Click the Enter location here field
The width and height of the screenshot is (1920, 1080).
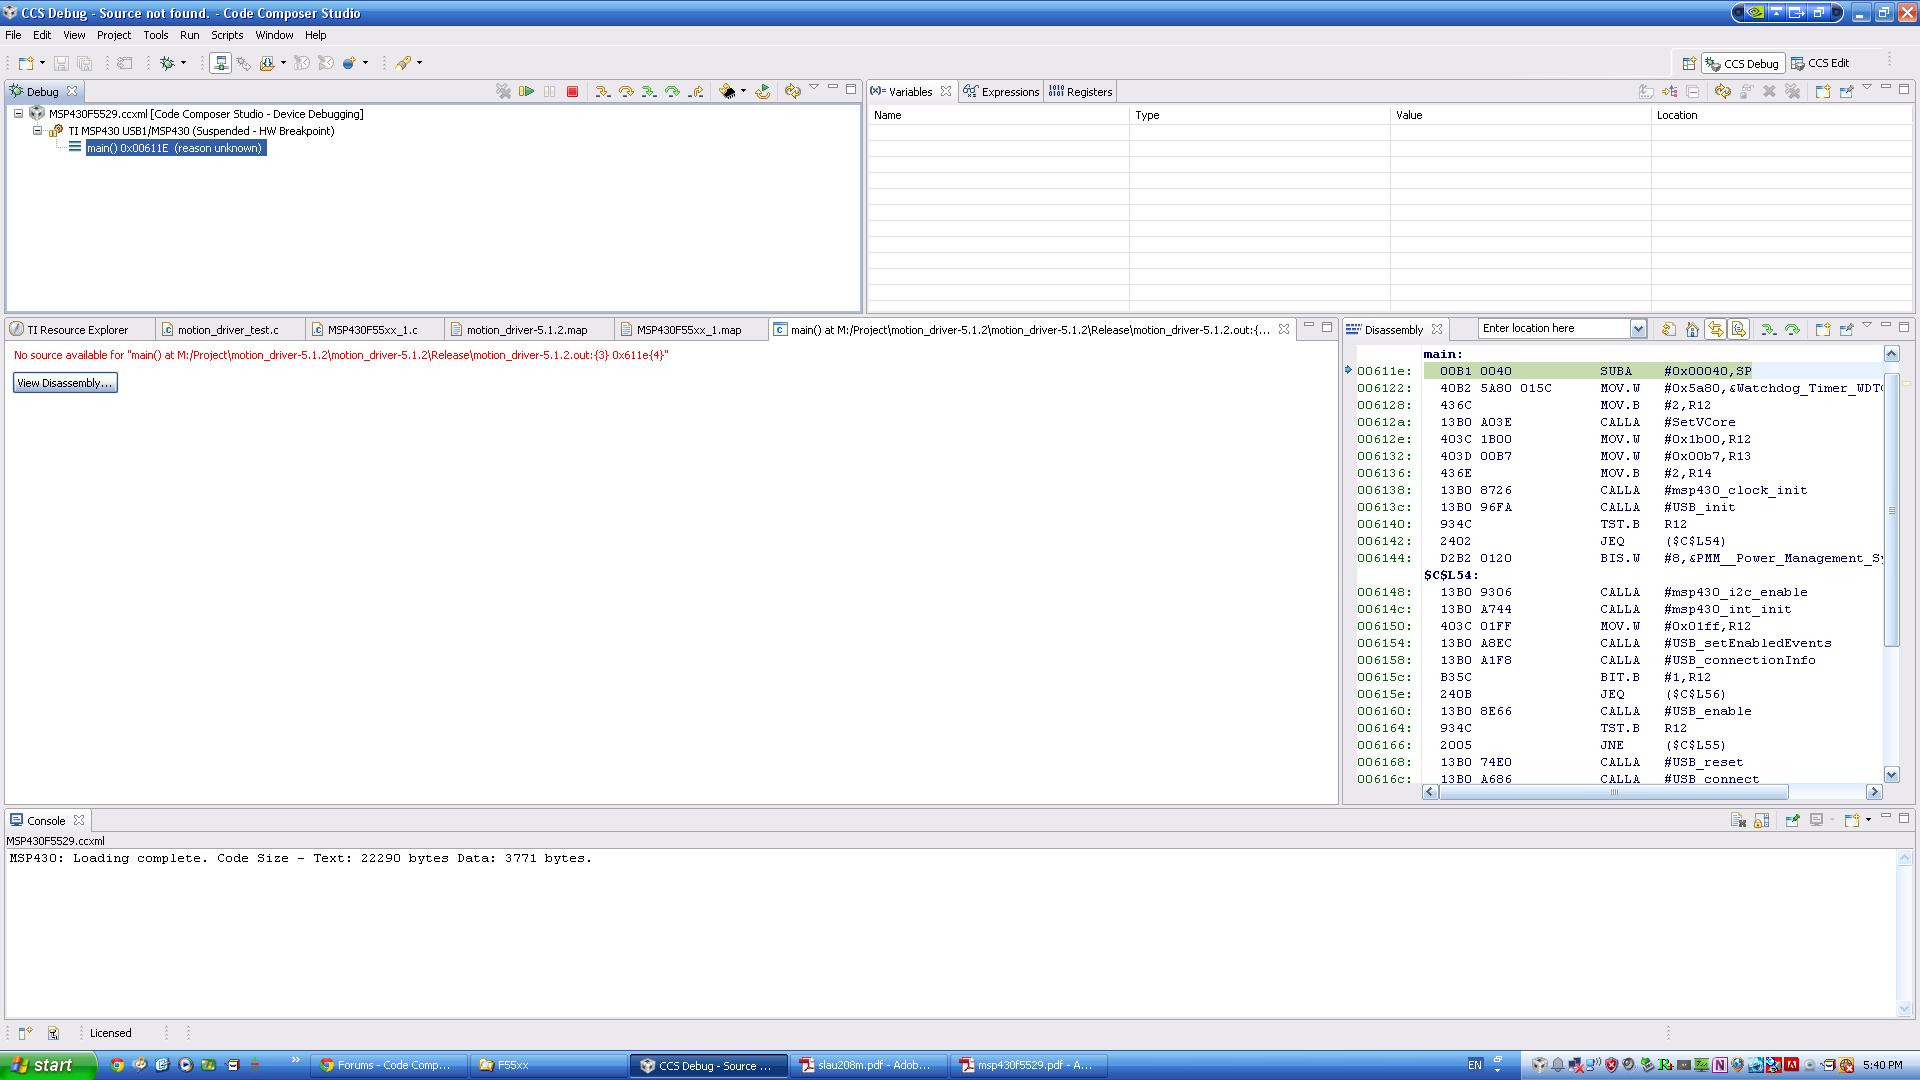tap(1553, 329)
